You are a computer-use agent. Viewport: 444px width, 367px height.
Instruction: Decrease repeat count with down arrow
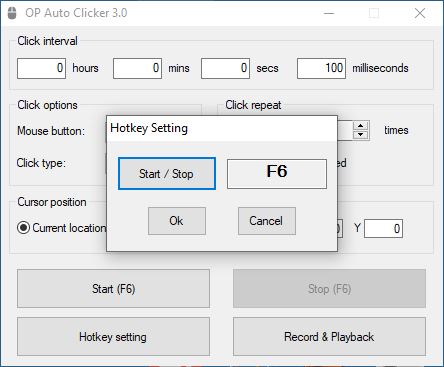pos(360,135)
